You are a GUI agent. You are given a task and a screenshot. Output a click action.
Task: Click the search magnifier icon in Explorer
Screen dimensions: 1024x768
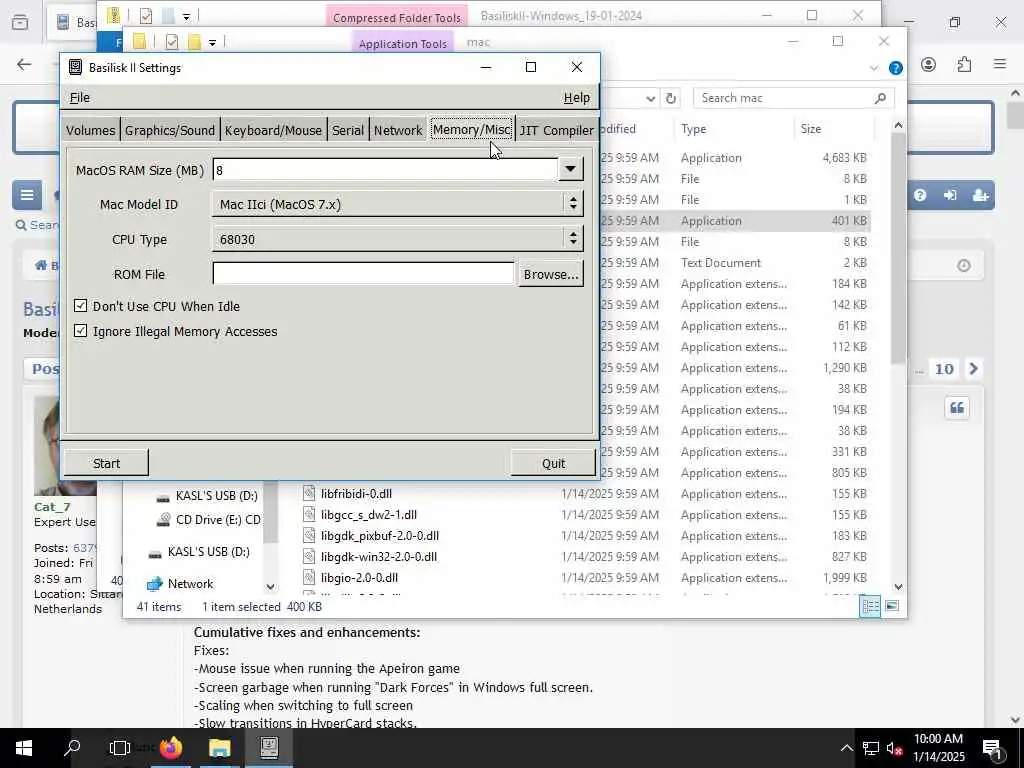[880, 98]
